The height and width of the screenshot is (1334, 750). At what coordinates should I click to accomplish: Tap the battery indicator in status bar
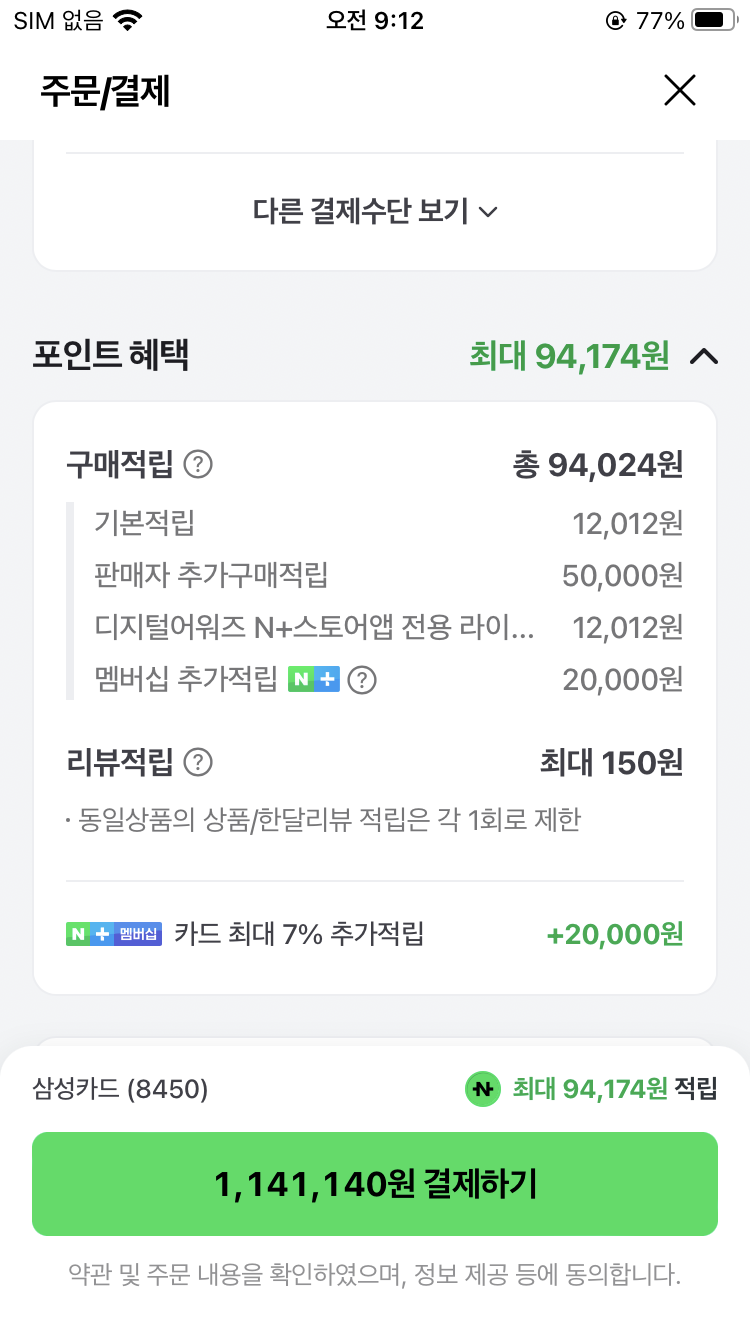coord(714,20)
